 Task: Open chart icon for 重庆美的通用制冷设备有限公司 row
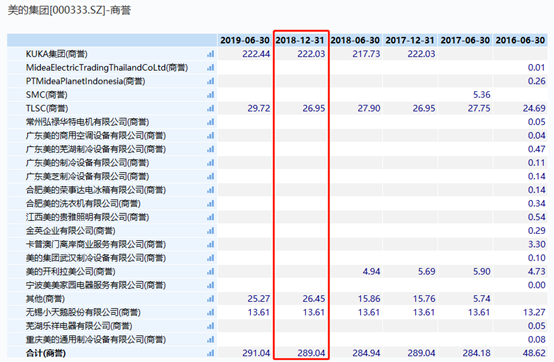click(x=211, y=339)
